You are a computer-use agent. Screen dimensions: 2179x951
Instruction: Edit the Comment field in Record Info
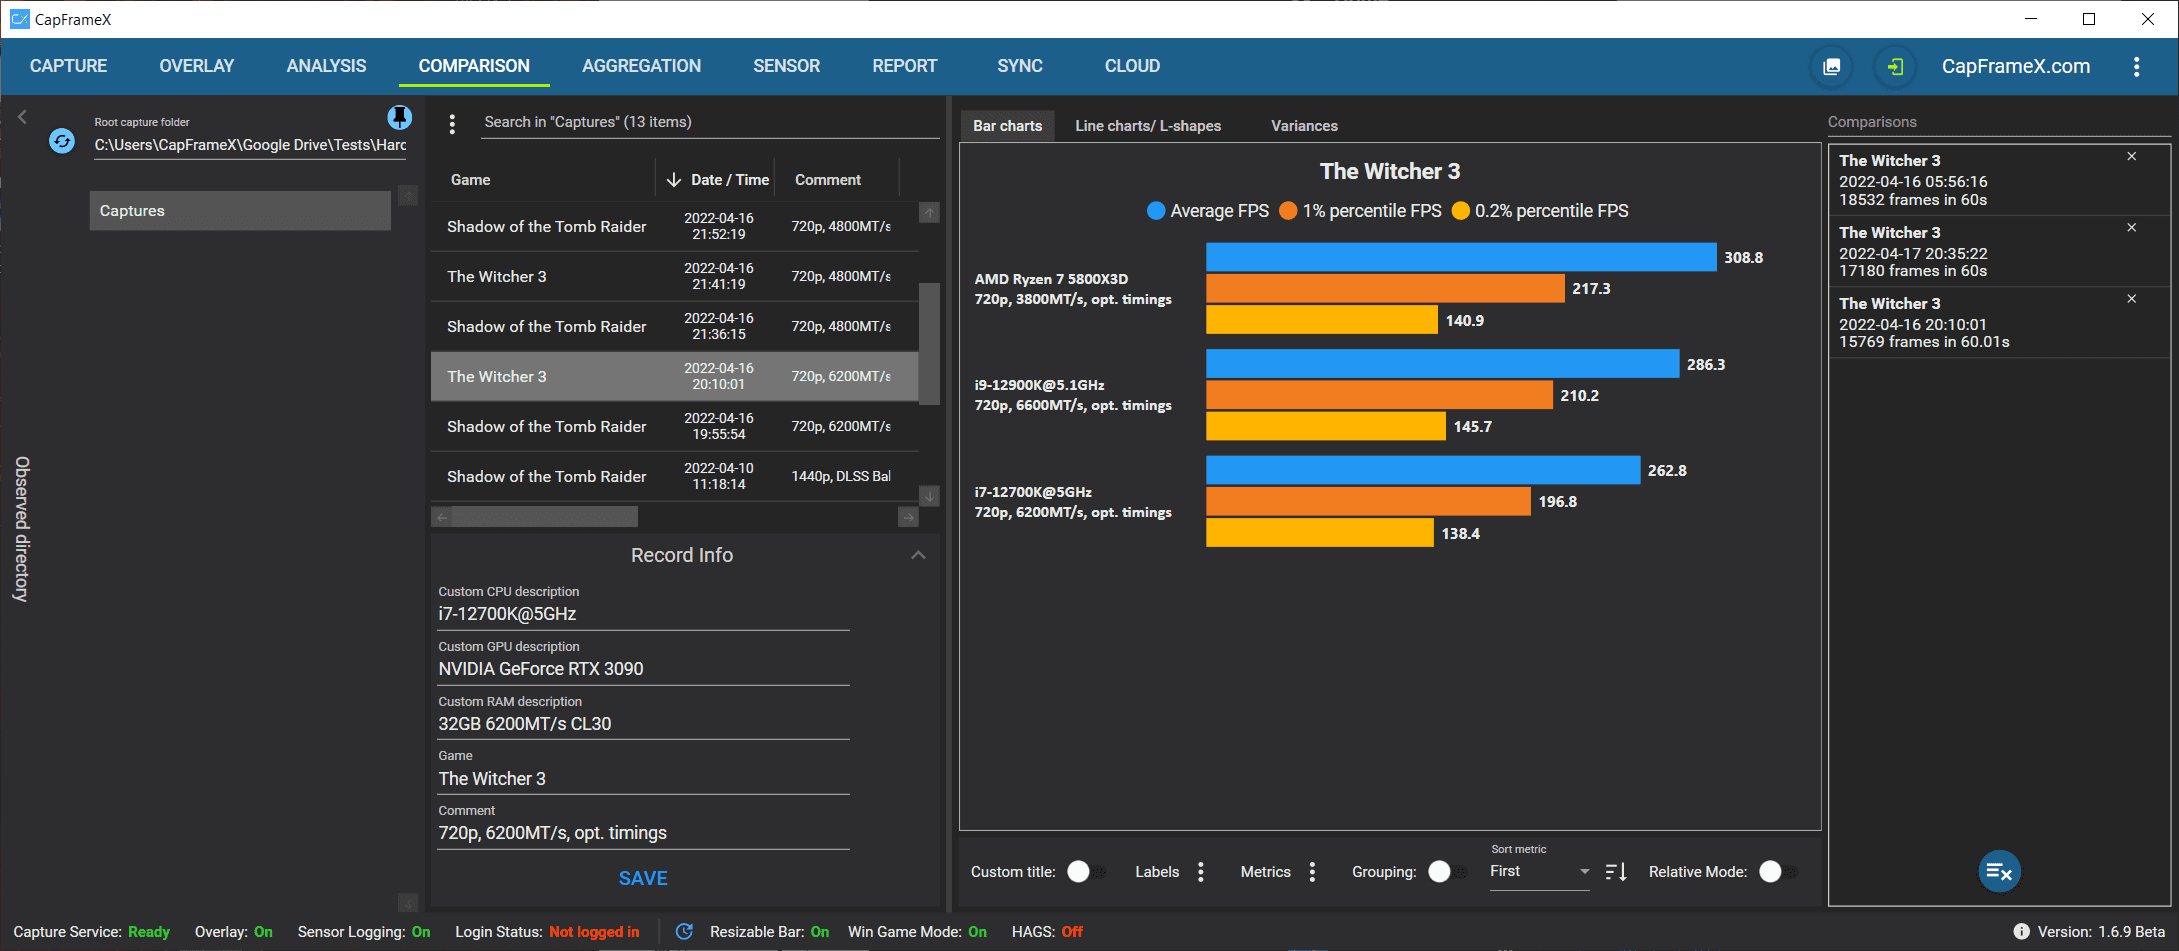click(x=643, y=833)
